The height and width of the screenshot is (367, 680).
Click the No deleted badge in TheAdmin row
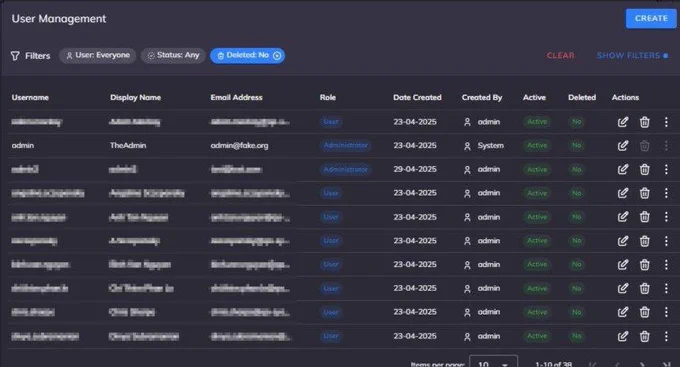(x=576, y=145)
